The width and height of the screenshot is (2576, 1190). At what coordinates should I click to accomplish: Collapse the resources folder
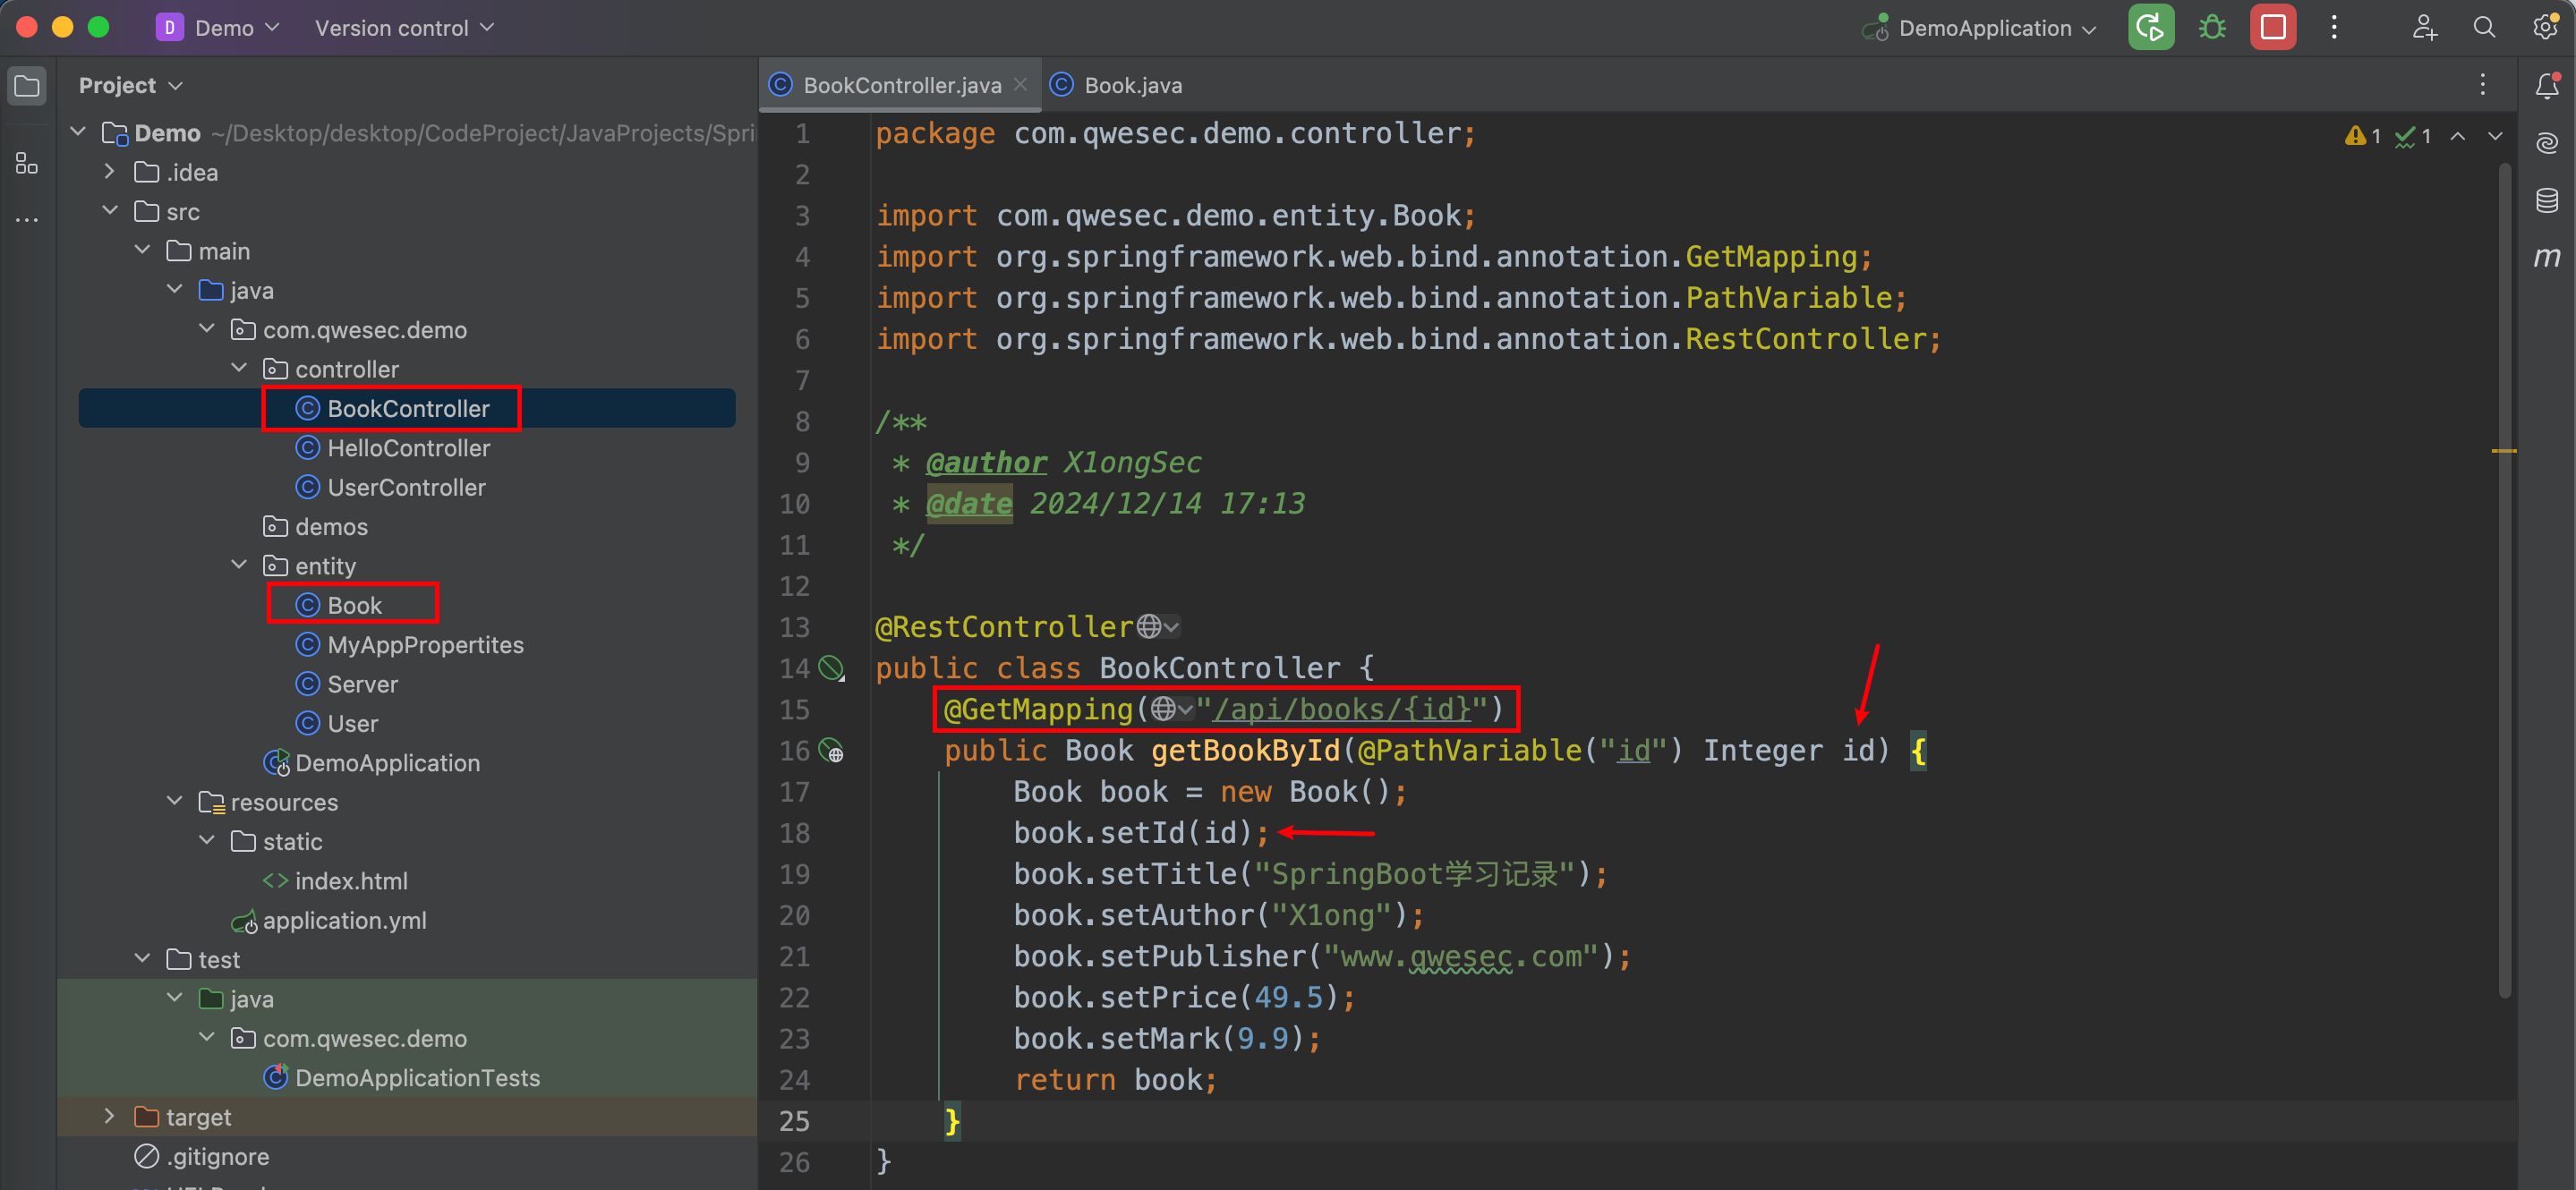pos(175,801)
